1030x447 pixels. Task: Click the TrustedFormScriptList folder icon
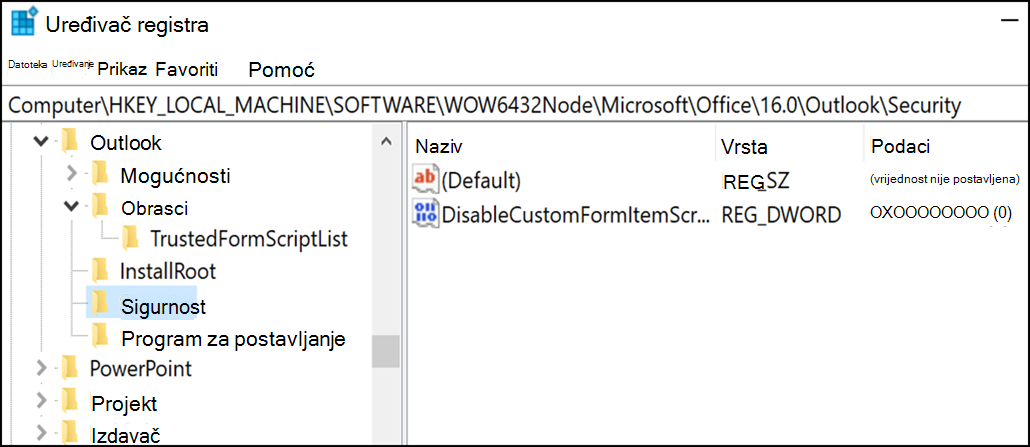tap(130, 238)
